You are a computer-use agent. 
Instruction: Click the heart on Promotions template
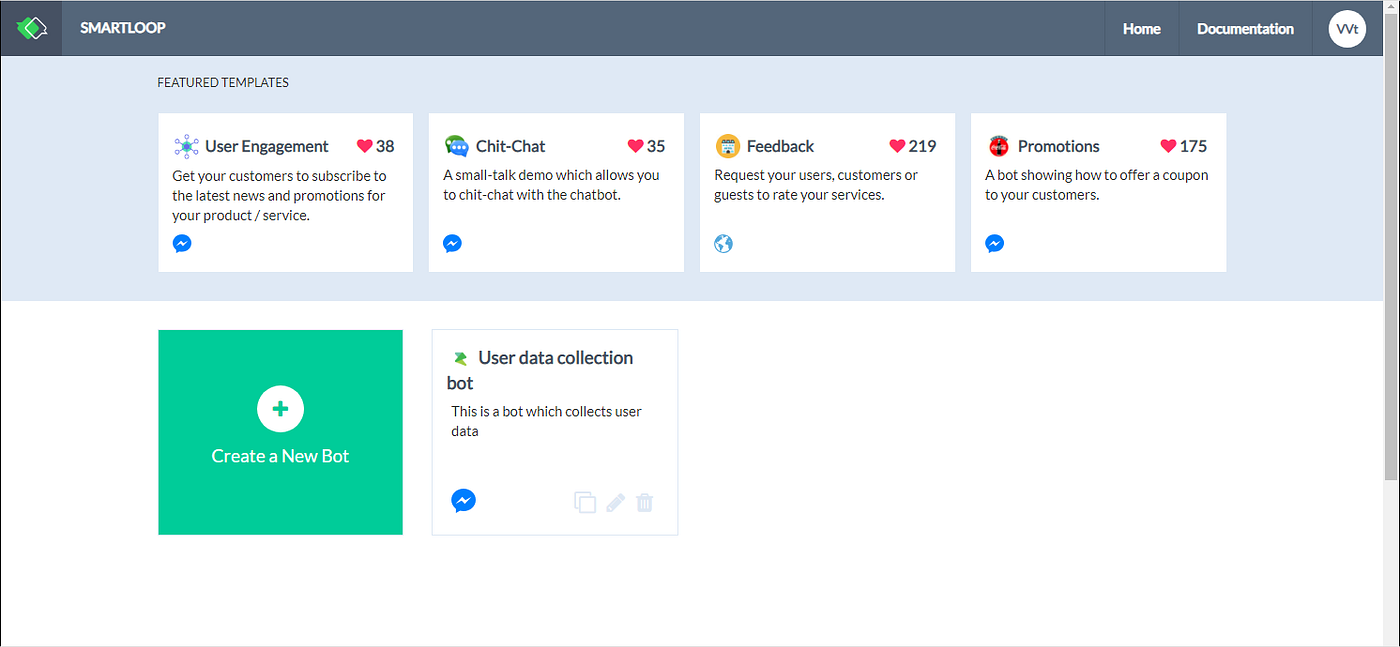(x=1168, y=146)
